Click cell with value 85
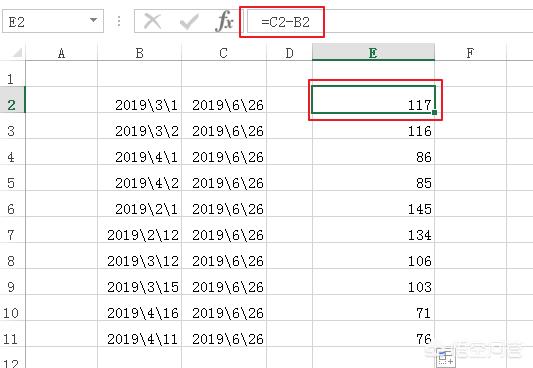Viewport: 533px width, 368px height. tap(373, 178)
